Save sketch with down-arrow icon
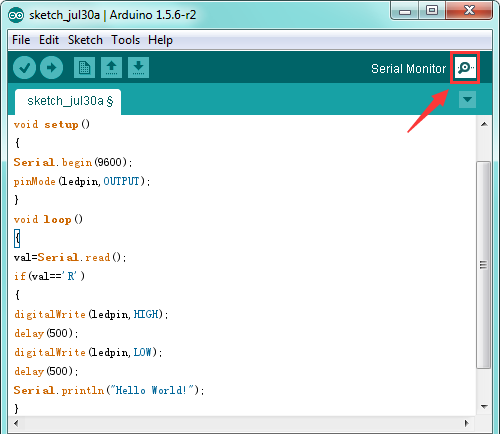The width and height of the screenshot is (500, 434). click(138, 68)
